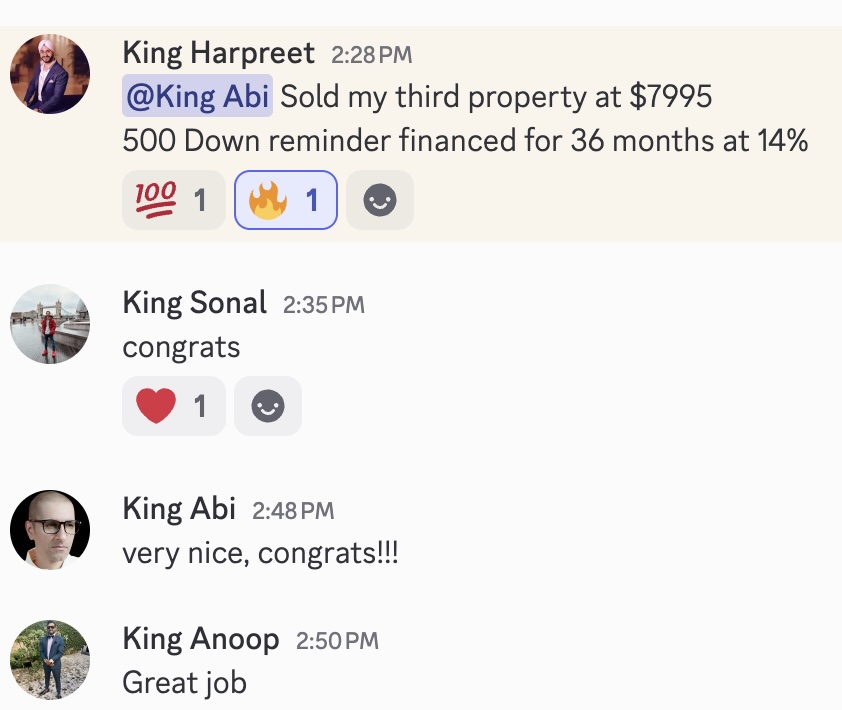Click King Harpreet's profile avatar
Viewport: 842px width, 710px height.
coord(50,74)
